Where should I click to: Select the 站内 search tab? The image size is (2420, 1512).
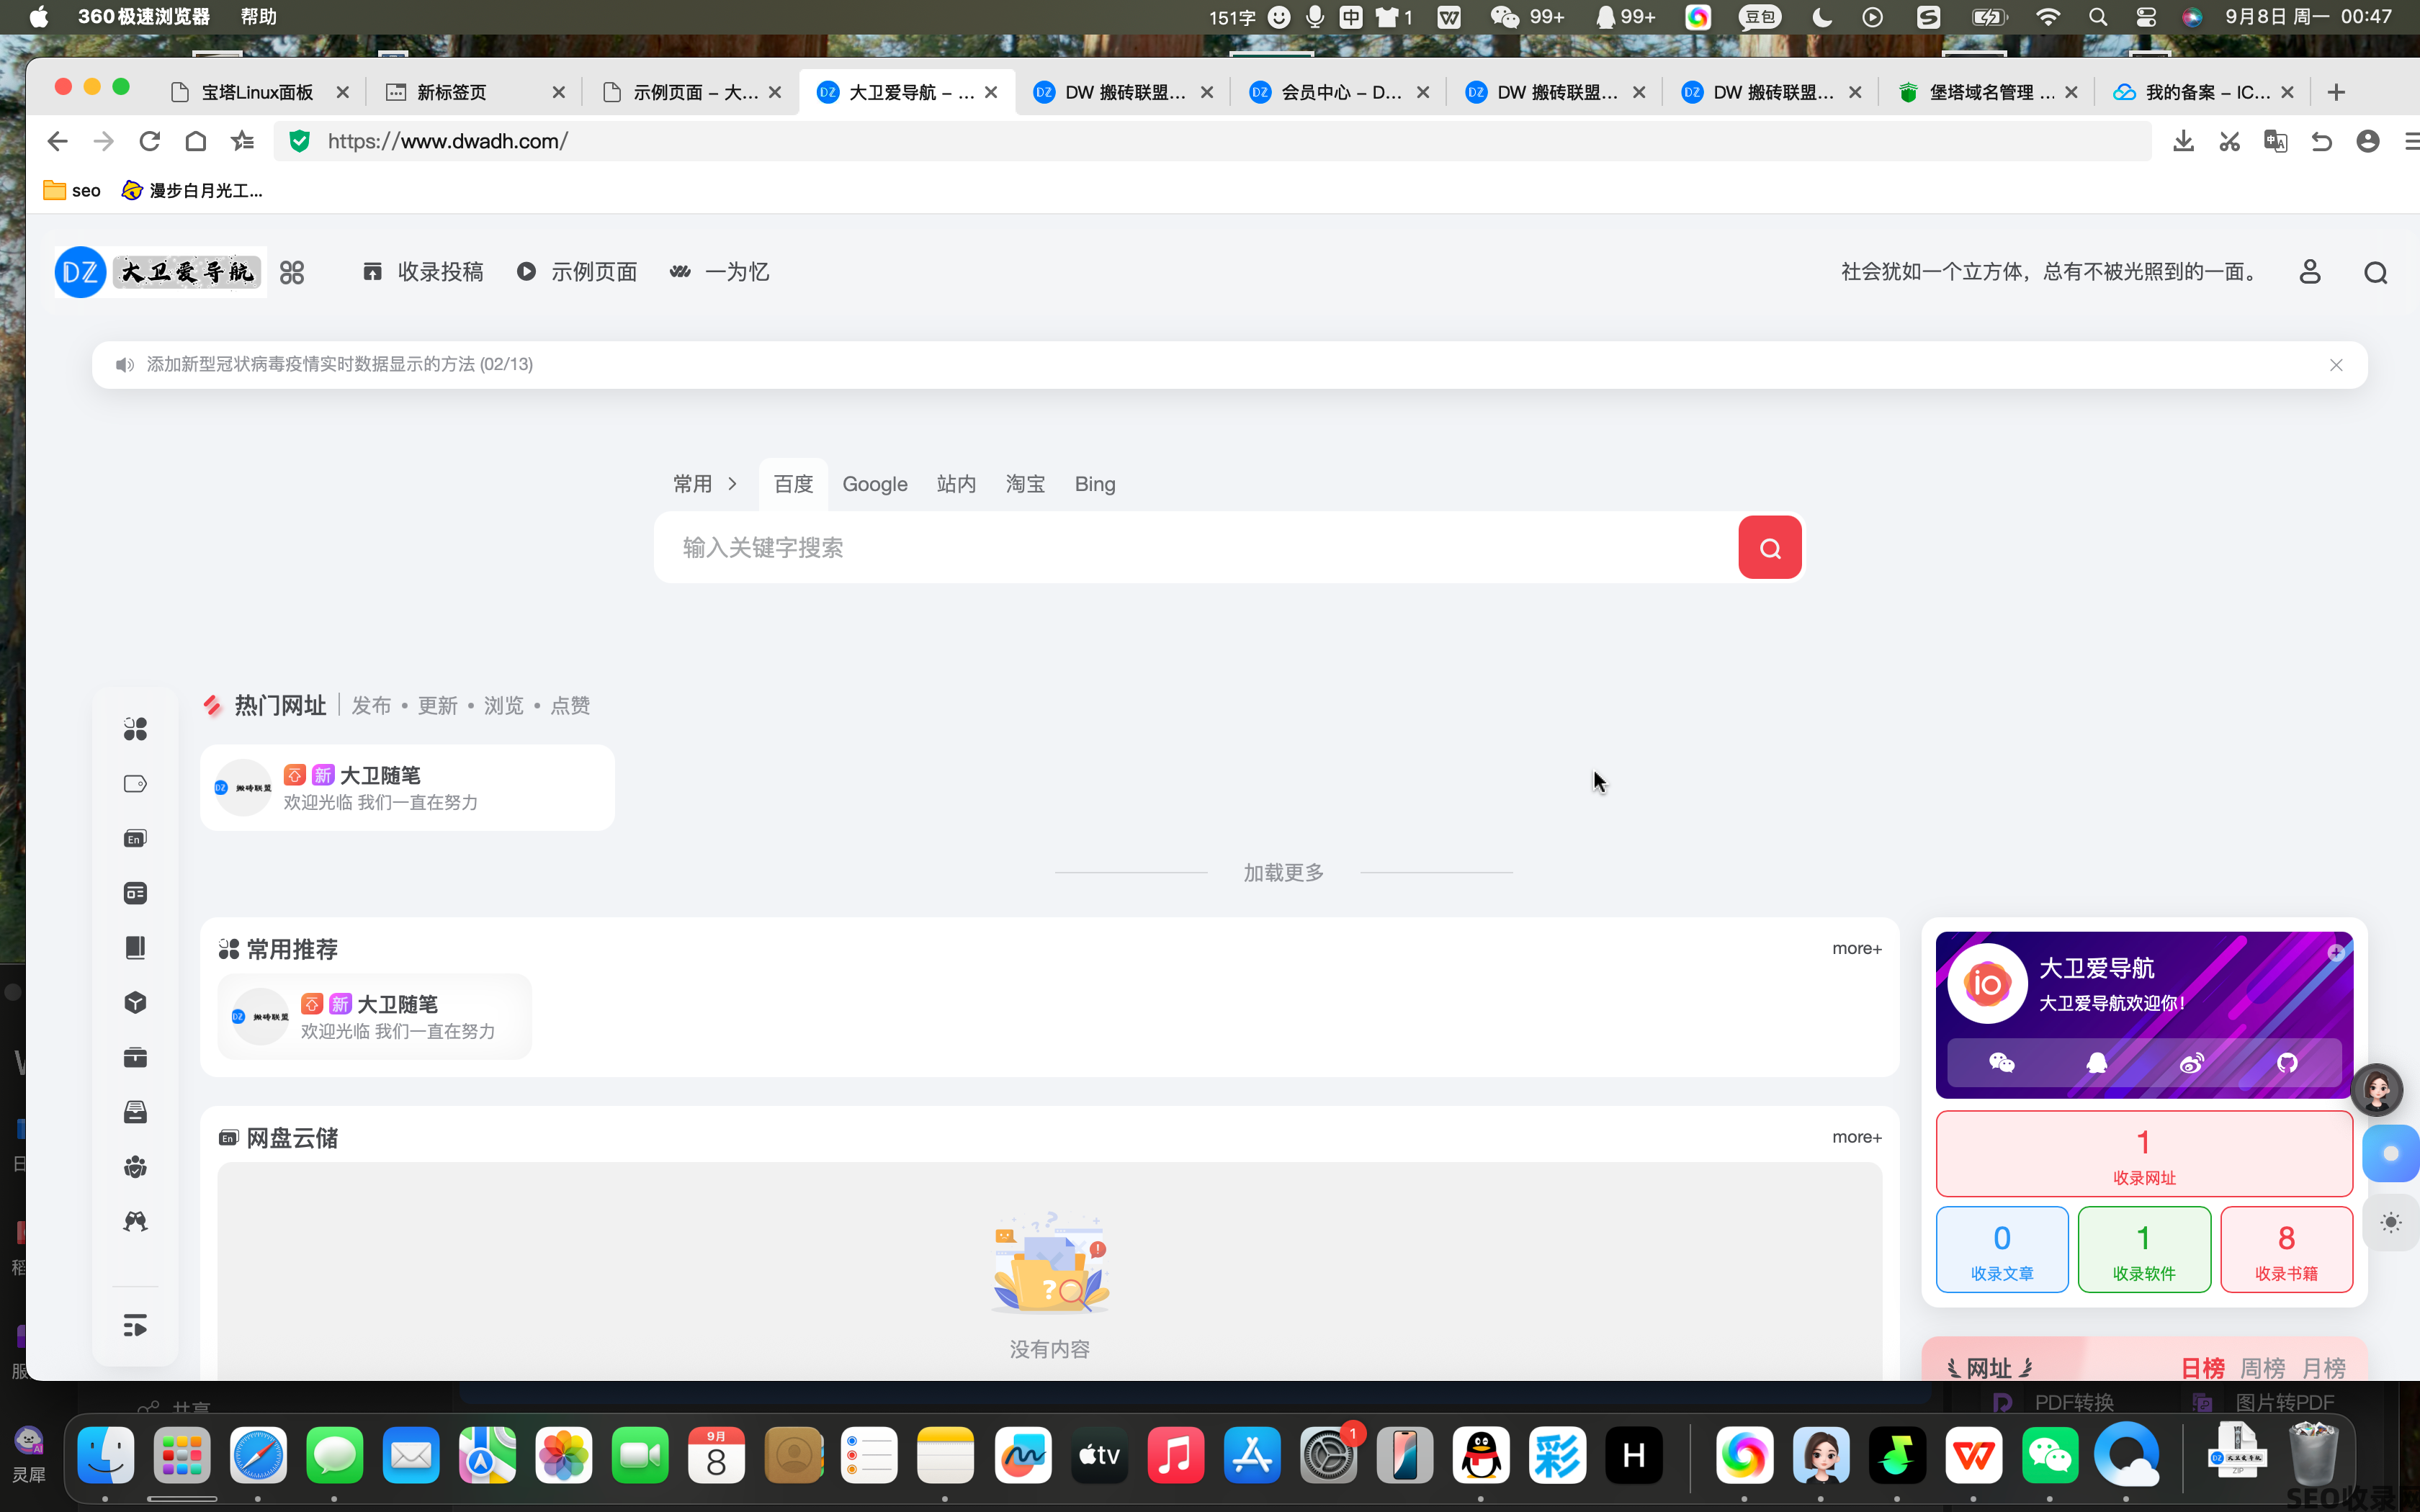pyautogui.click(x=956, y=484)
